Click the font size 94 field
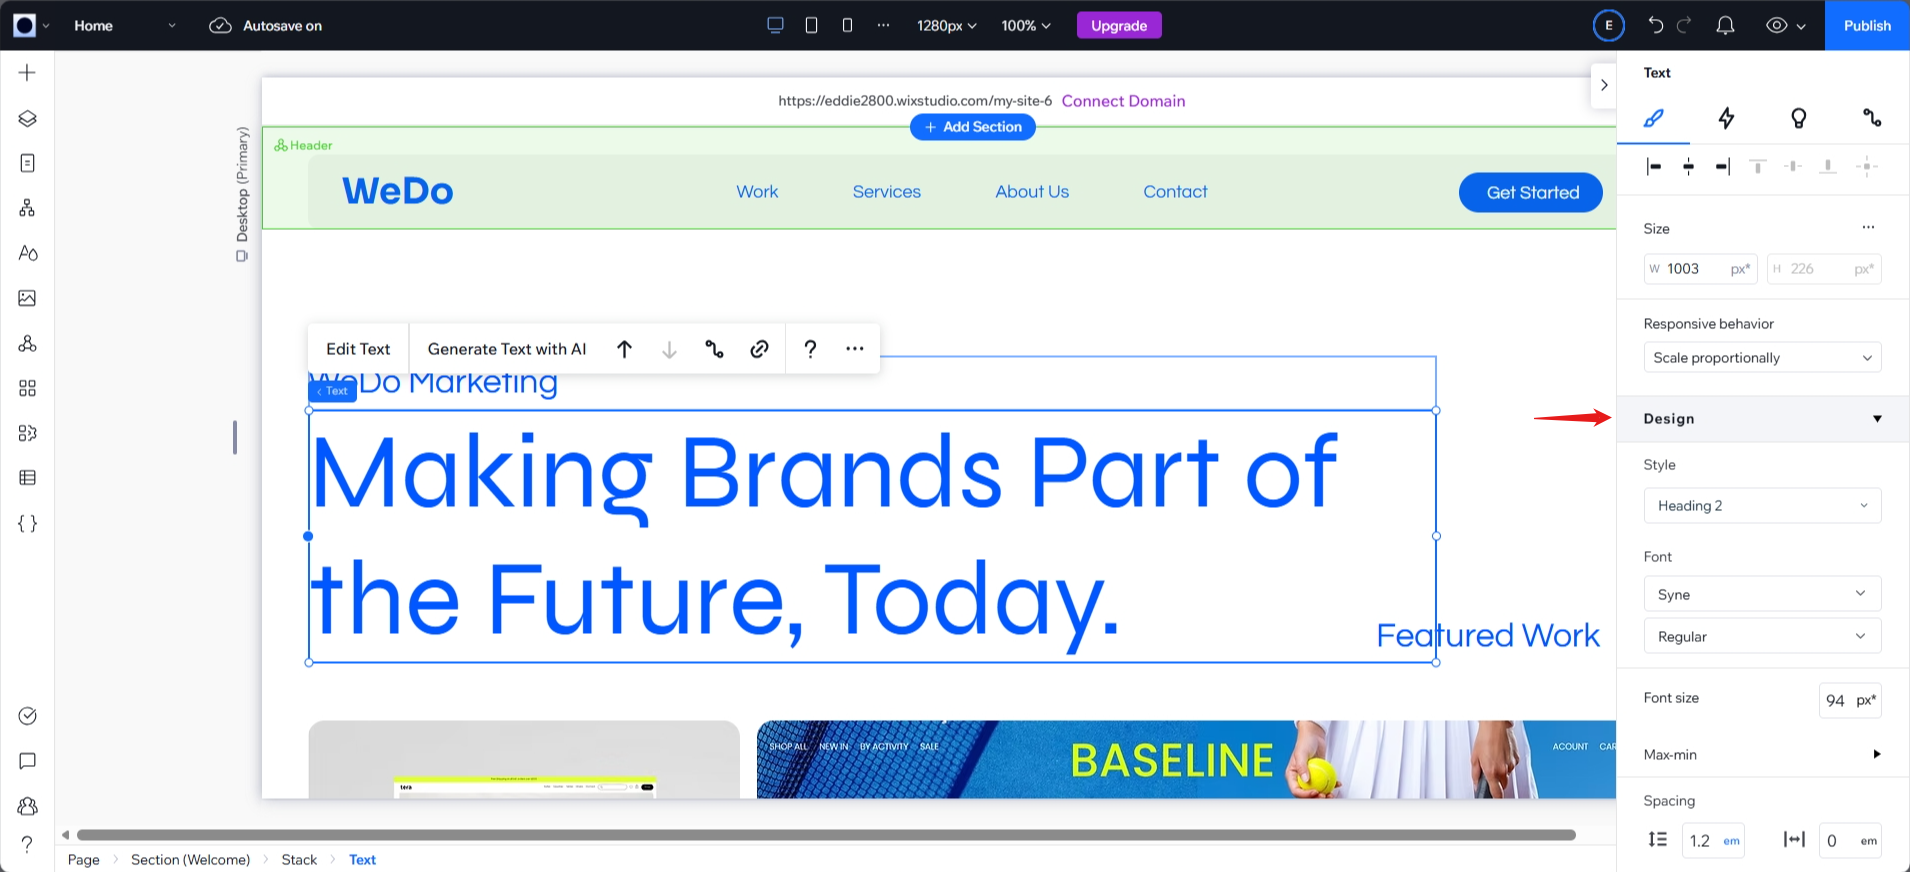Screen dimensions: 1910x872 pos(1850,700)
